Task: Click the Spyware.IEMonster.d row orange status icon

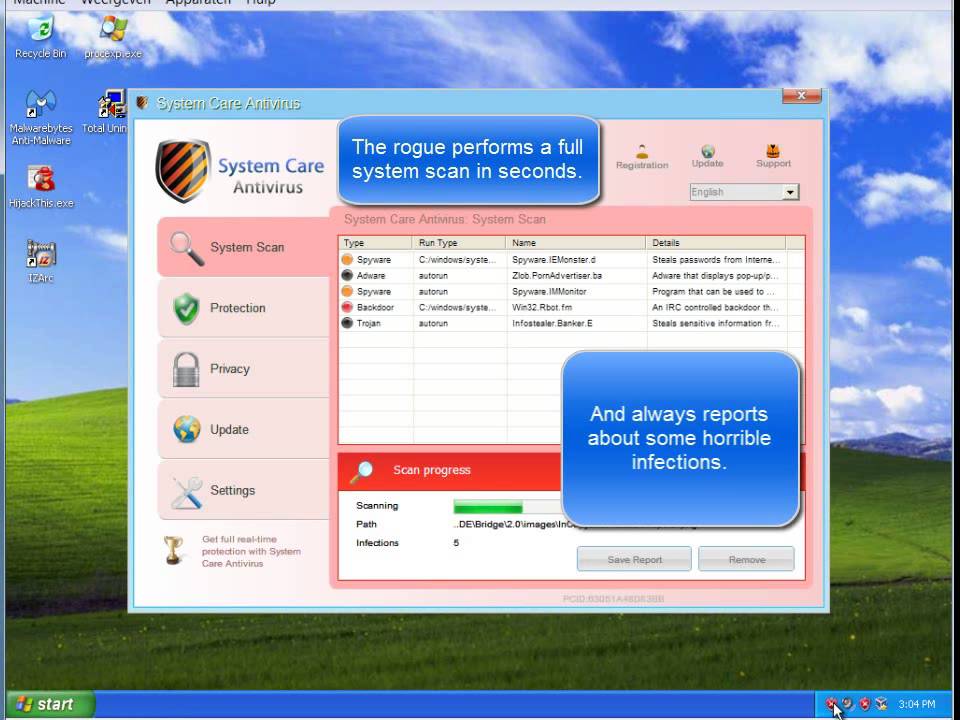Action: coord(347,260)
